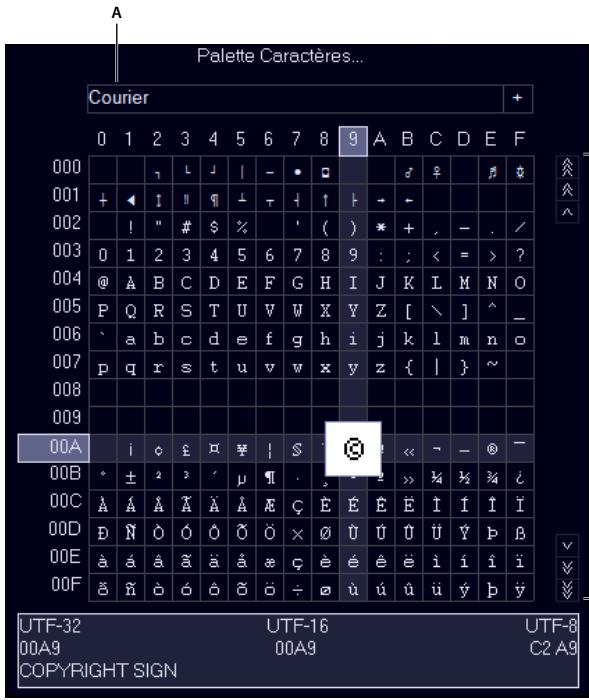Viewport: 589px width, 700px height.
Task: Pick the # character in row 002
Action: click(186, 227)
